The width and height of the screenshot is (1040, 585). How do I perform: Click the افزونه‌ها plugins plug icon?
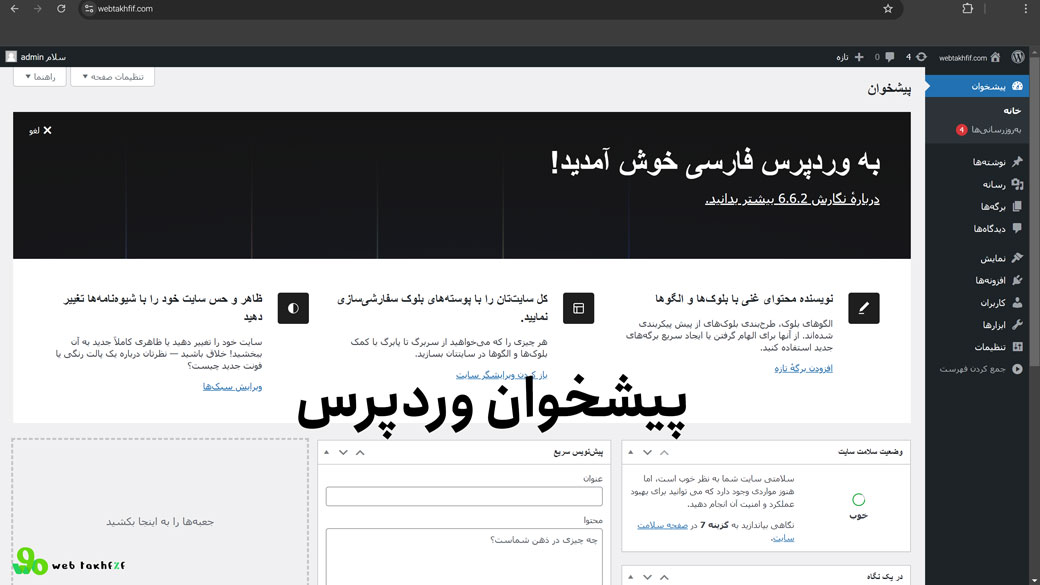[1017, 280]
